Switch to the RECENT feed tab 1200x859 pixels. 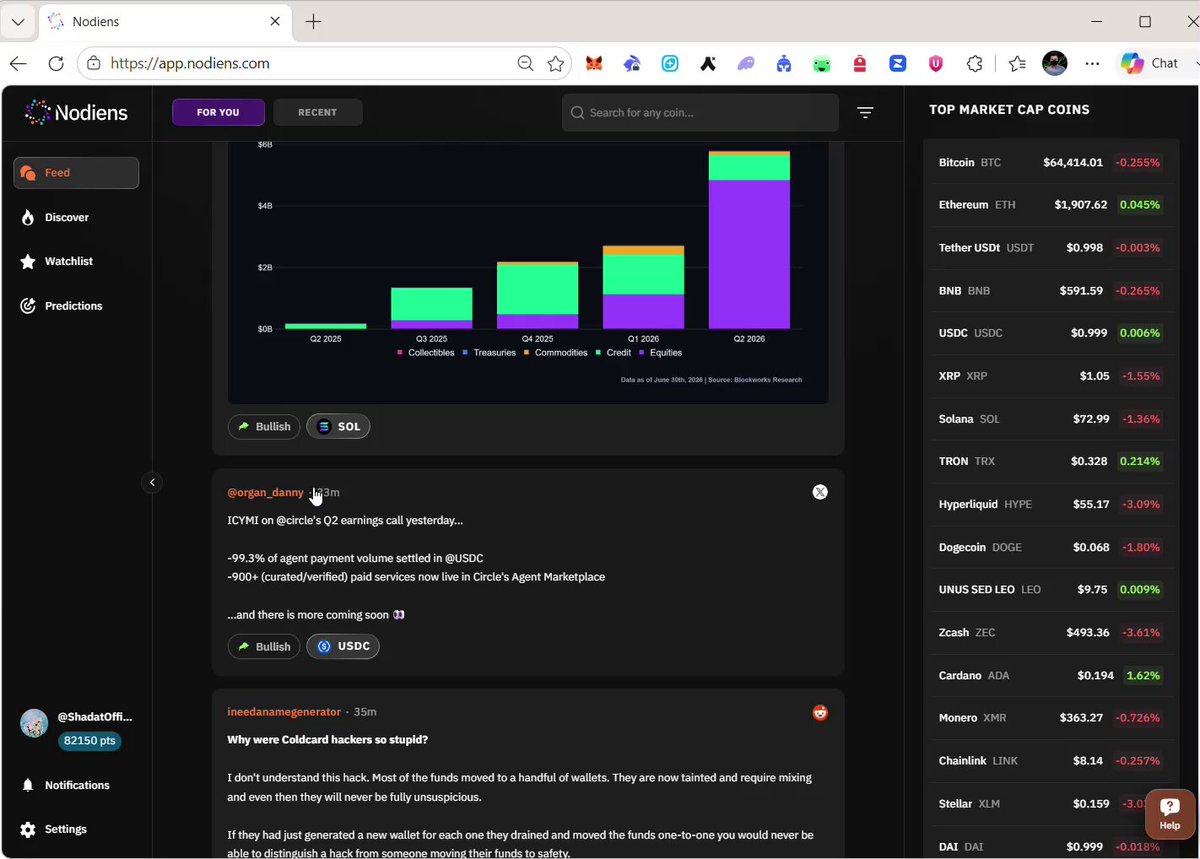click(x=317, y=112)
